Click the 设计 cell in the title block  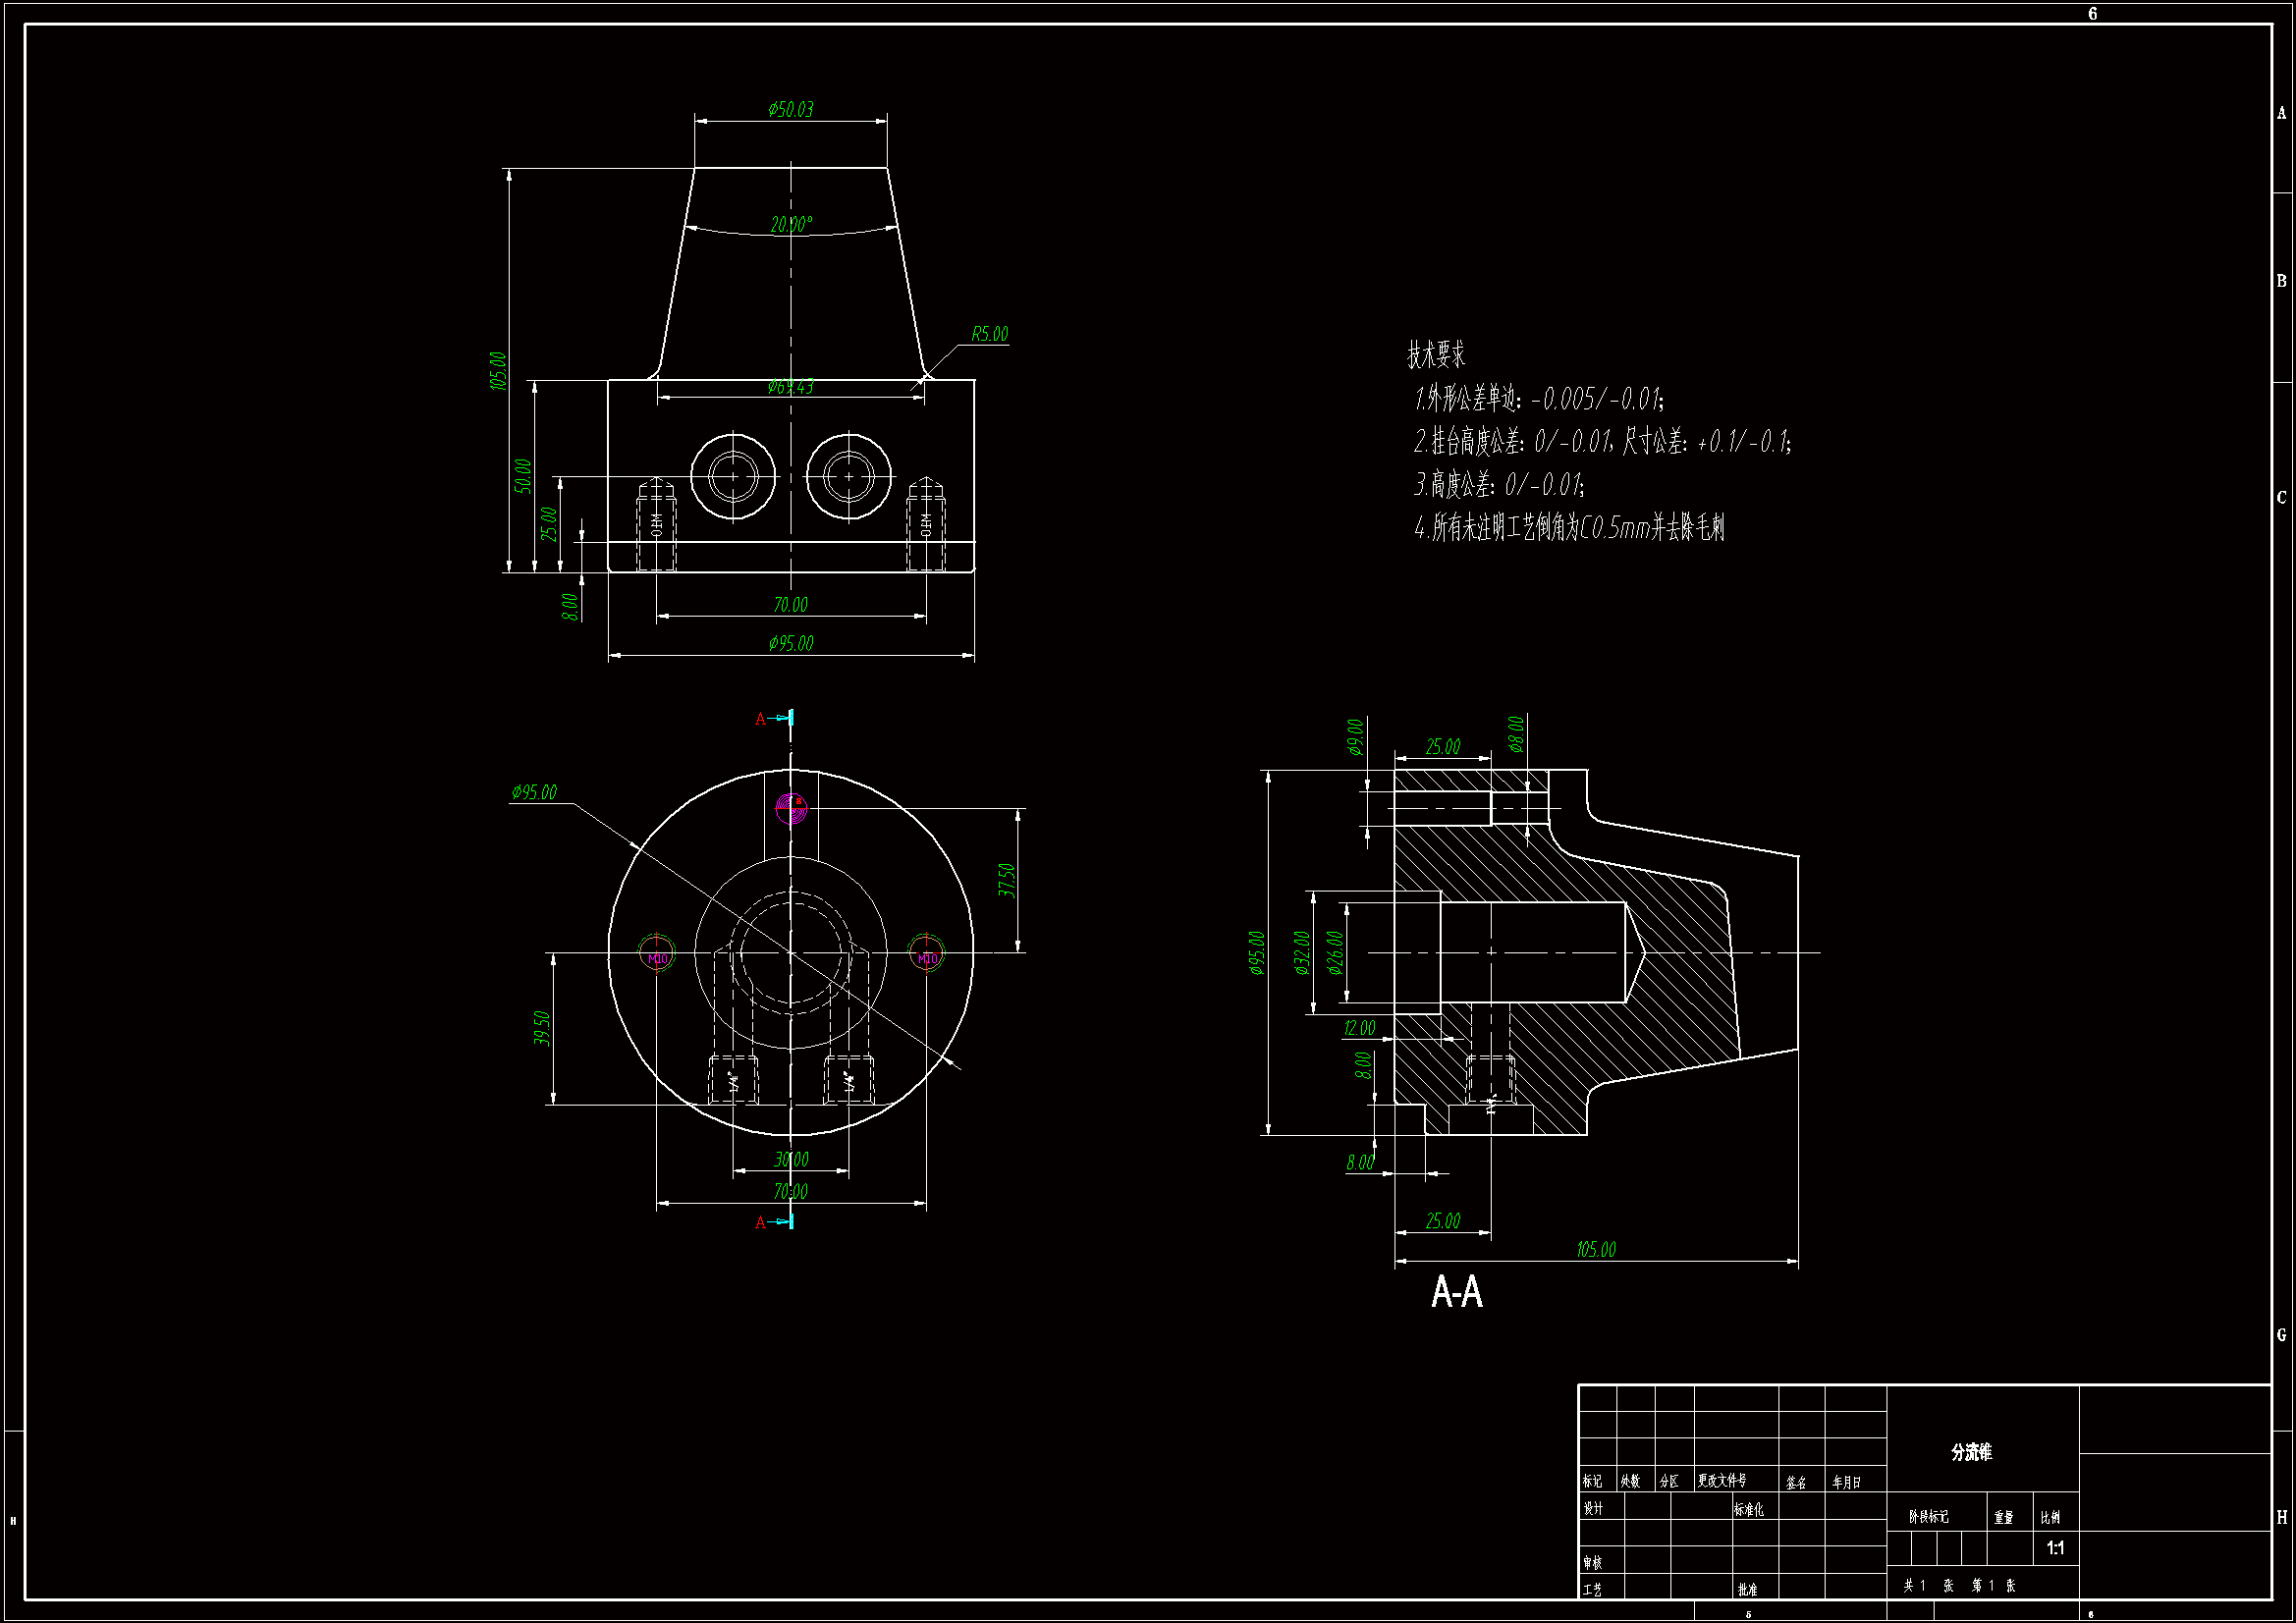pos(1593,1508)
